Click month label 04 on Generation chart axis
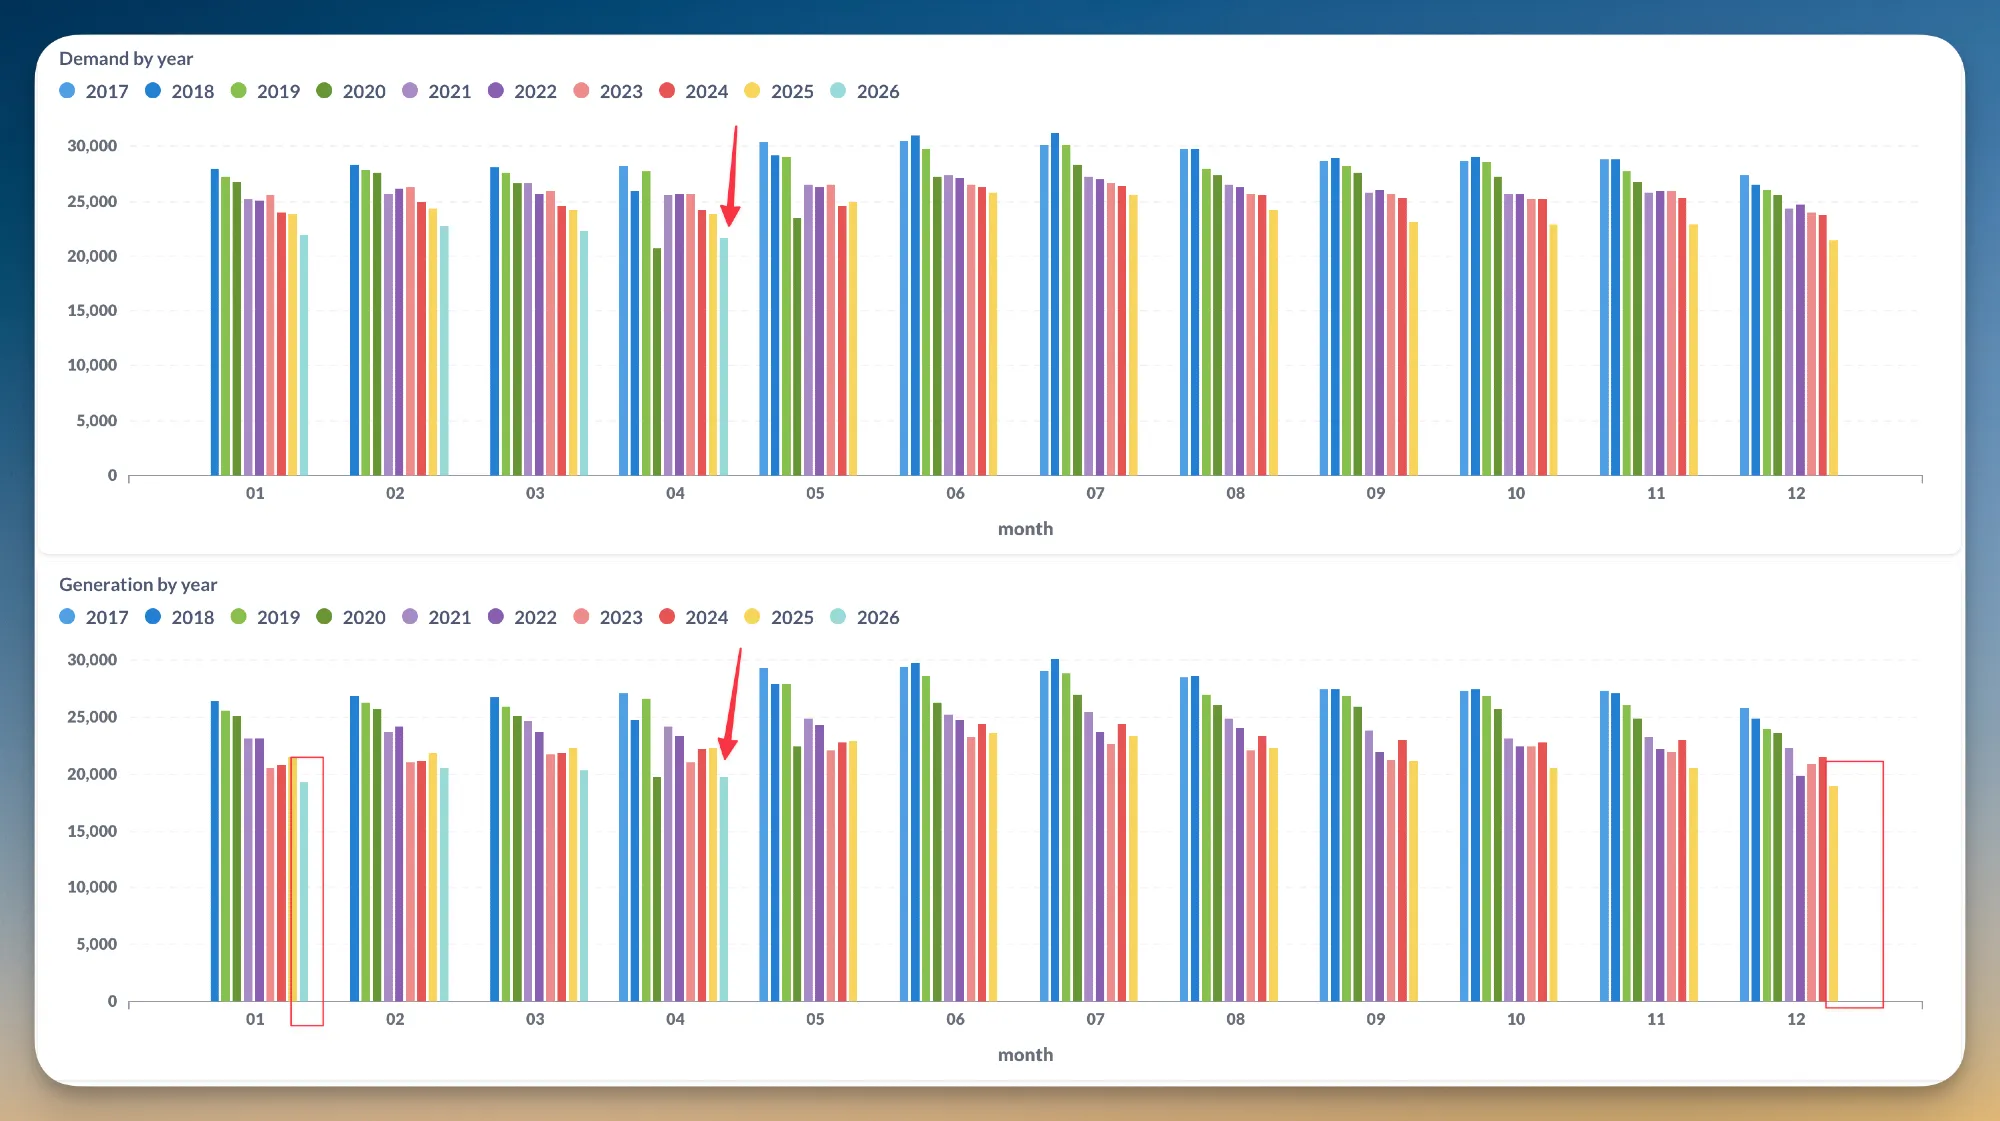 point(675,1019)
